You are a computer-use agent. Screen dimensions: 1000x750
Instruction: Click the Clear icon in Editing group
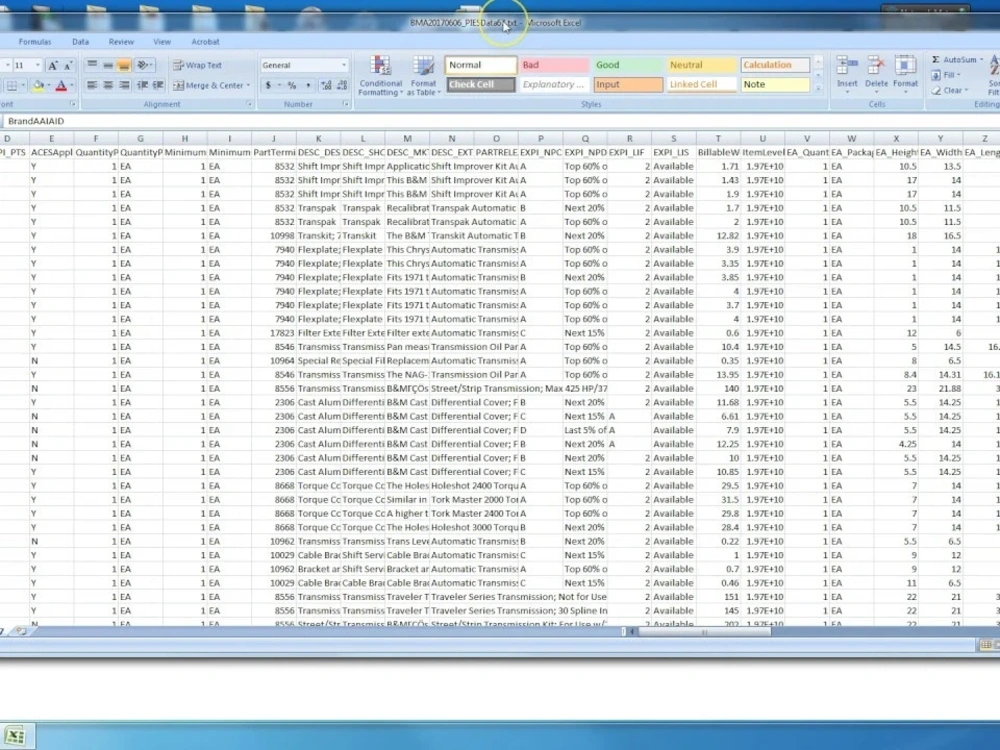click(938, 91)
